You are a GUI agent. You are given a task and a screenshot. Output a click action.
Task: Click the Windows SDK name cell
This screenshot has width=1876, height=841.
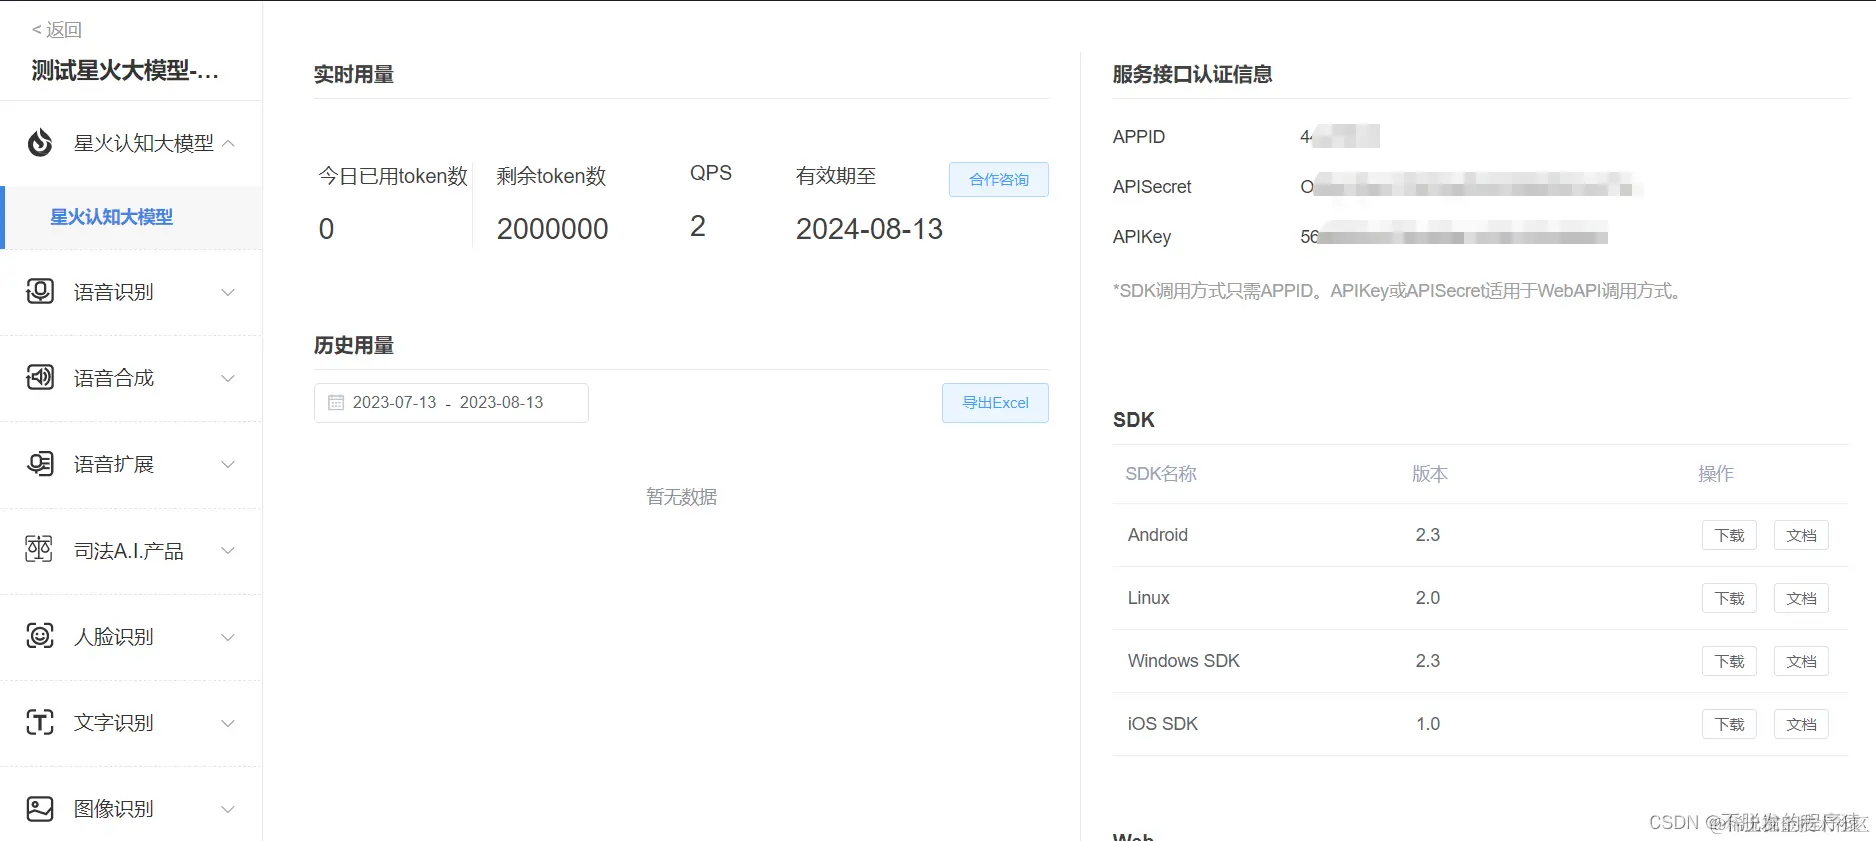click(1184, 661)
